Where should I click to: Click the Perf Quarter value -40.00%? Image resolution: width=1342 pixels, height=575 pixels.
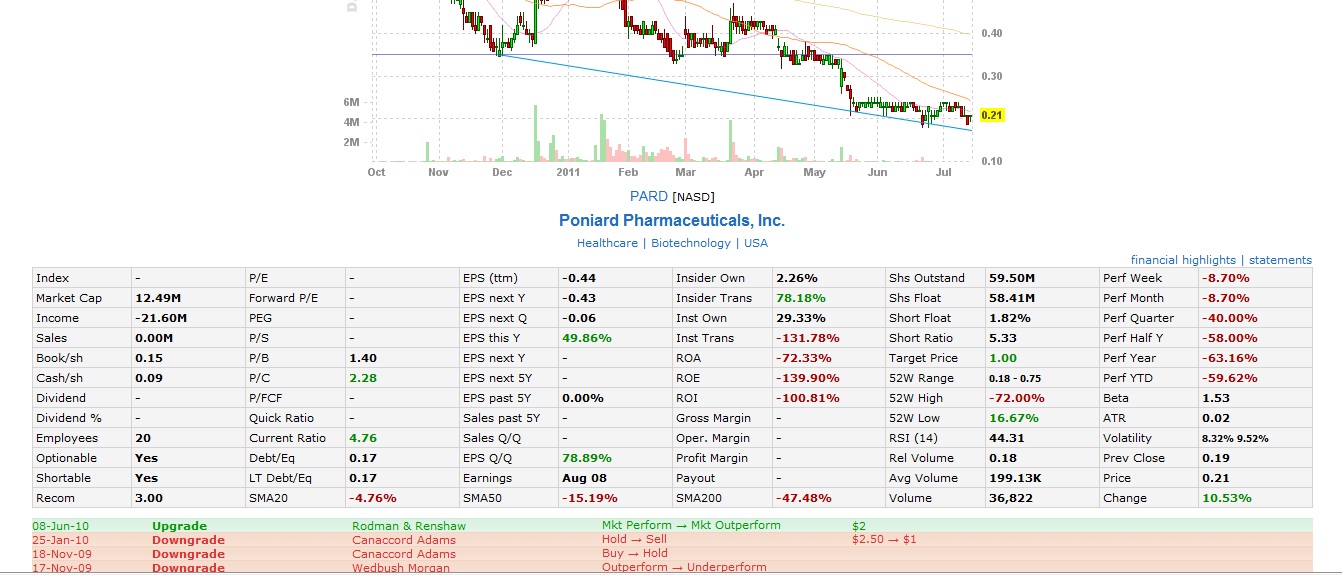[1230, 318]
